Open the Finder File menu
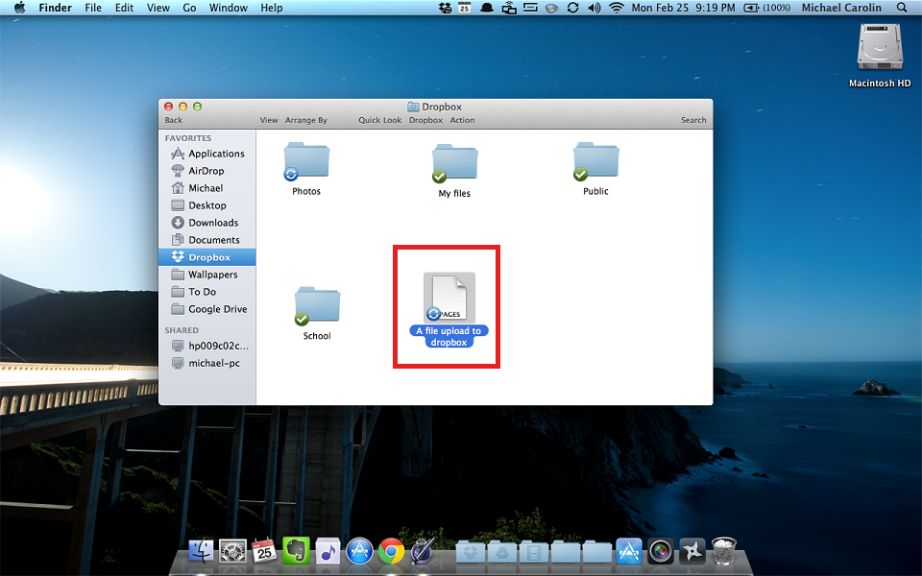The height and width of the screenshot is (576, 922). coord(92,8)
